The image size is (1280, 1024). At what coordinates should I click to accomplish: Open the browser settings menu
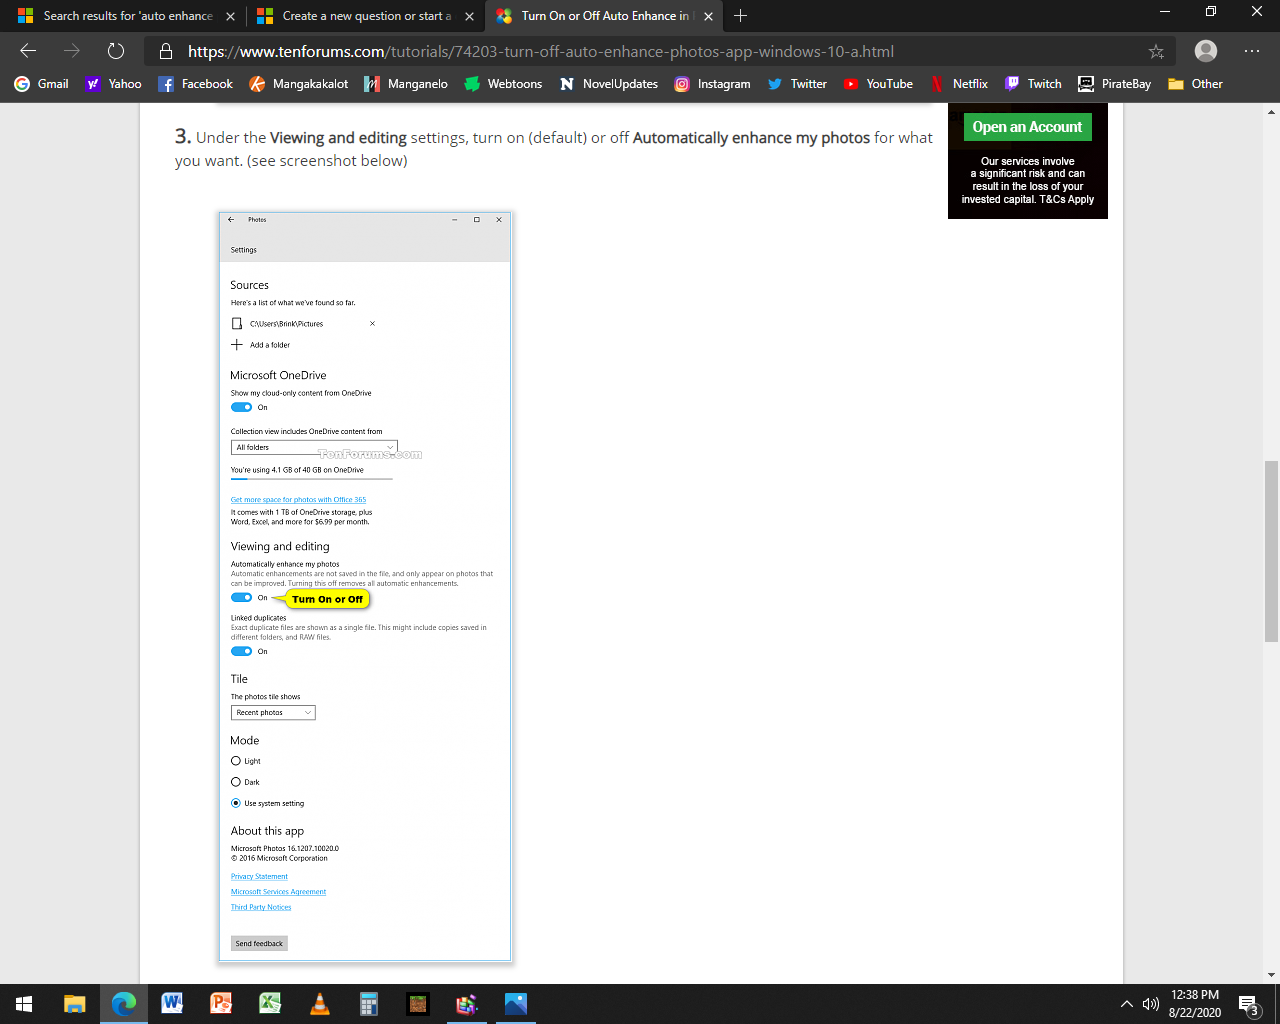click(x=1251, y=51)
